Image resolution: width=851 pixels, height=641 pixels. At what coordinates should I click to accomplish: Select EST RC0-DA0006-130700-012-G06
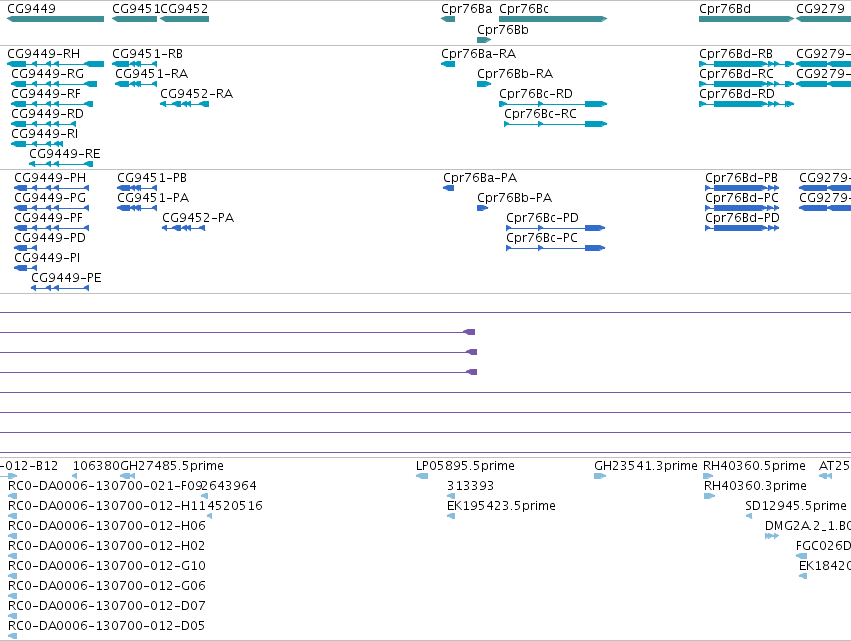(x=107, y=586)
